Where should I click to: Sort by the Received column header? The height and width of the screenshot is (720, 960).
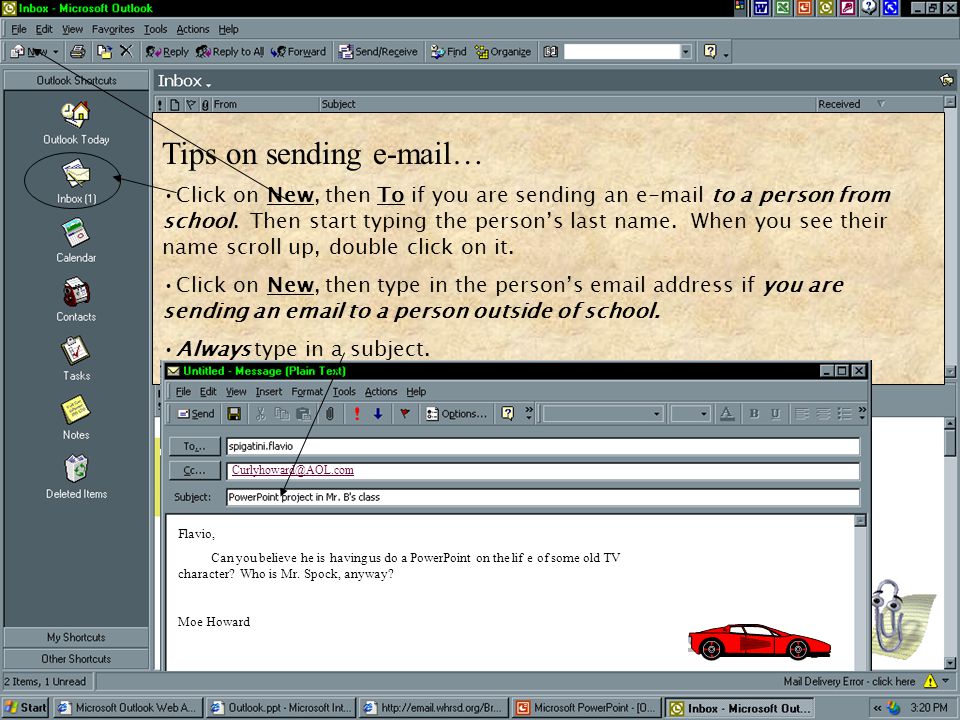pos(878,104)
